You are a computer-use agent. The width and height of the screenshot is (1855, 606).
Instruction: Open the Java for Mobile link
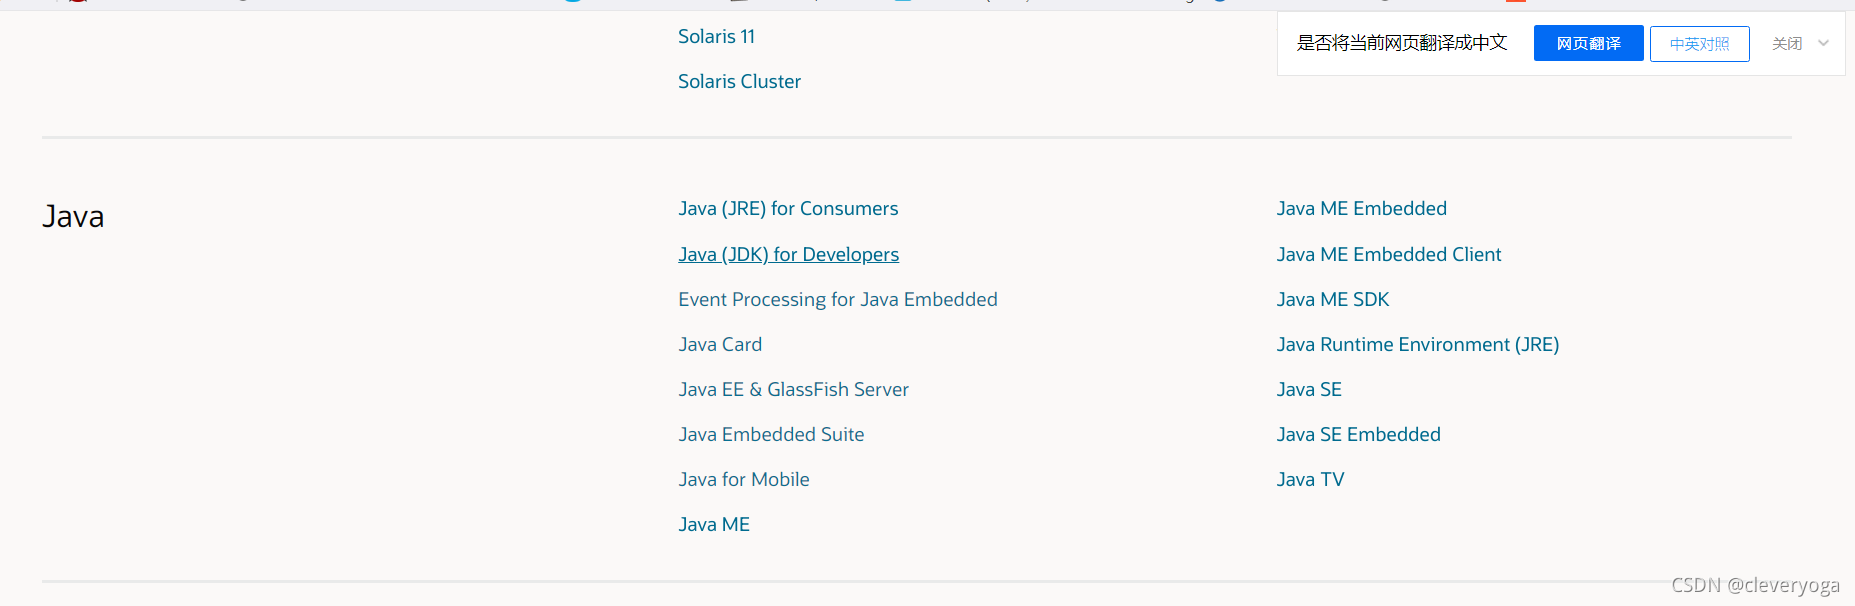click(x=744, y=480)
